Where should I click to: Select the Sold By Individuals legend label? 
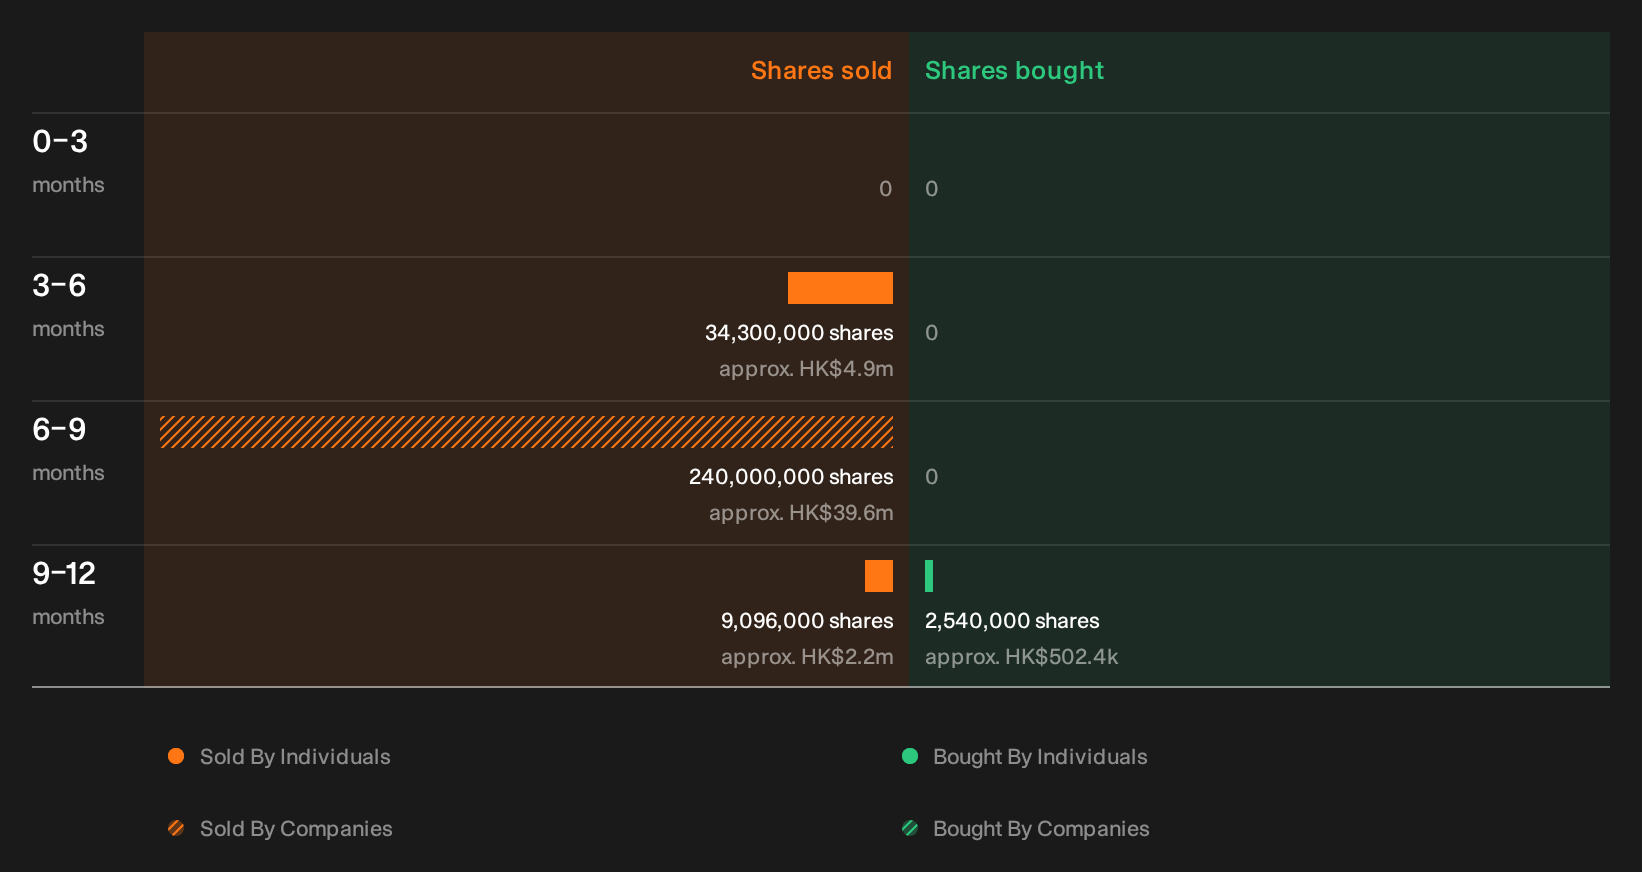point(295,757)
